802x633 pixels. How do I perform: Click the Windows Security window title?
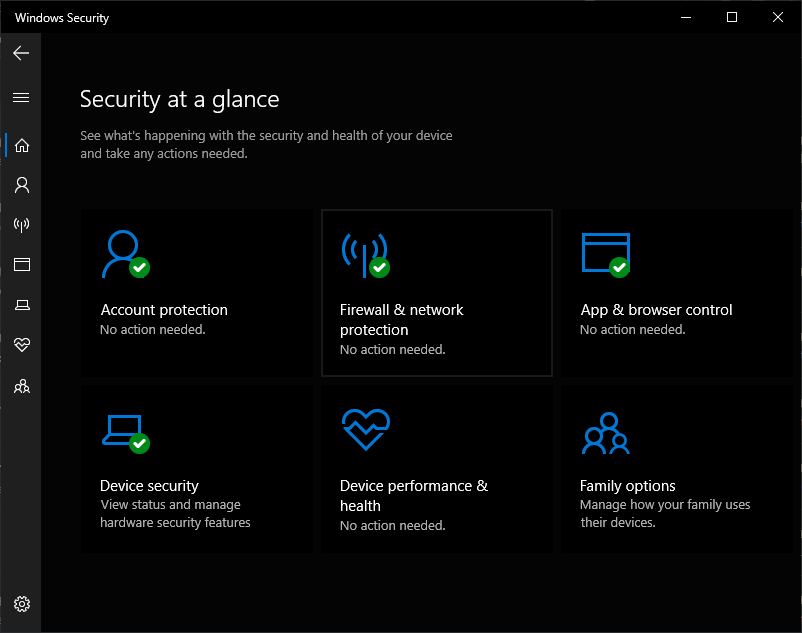[x=62, y=18]
